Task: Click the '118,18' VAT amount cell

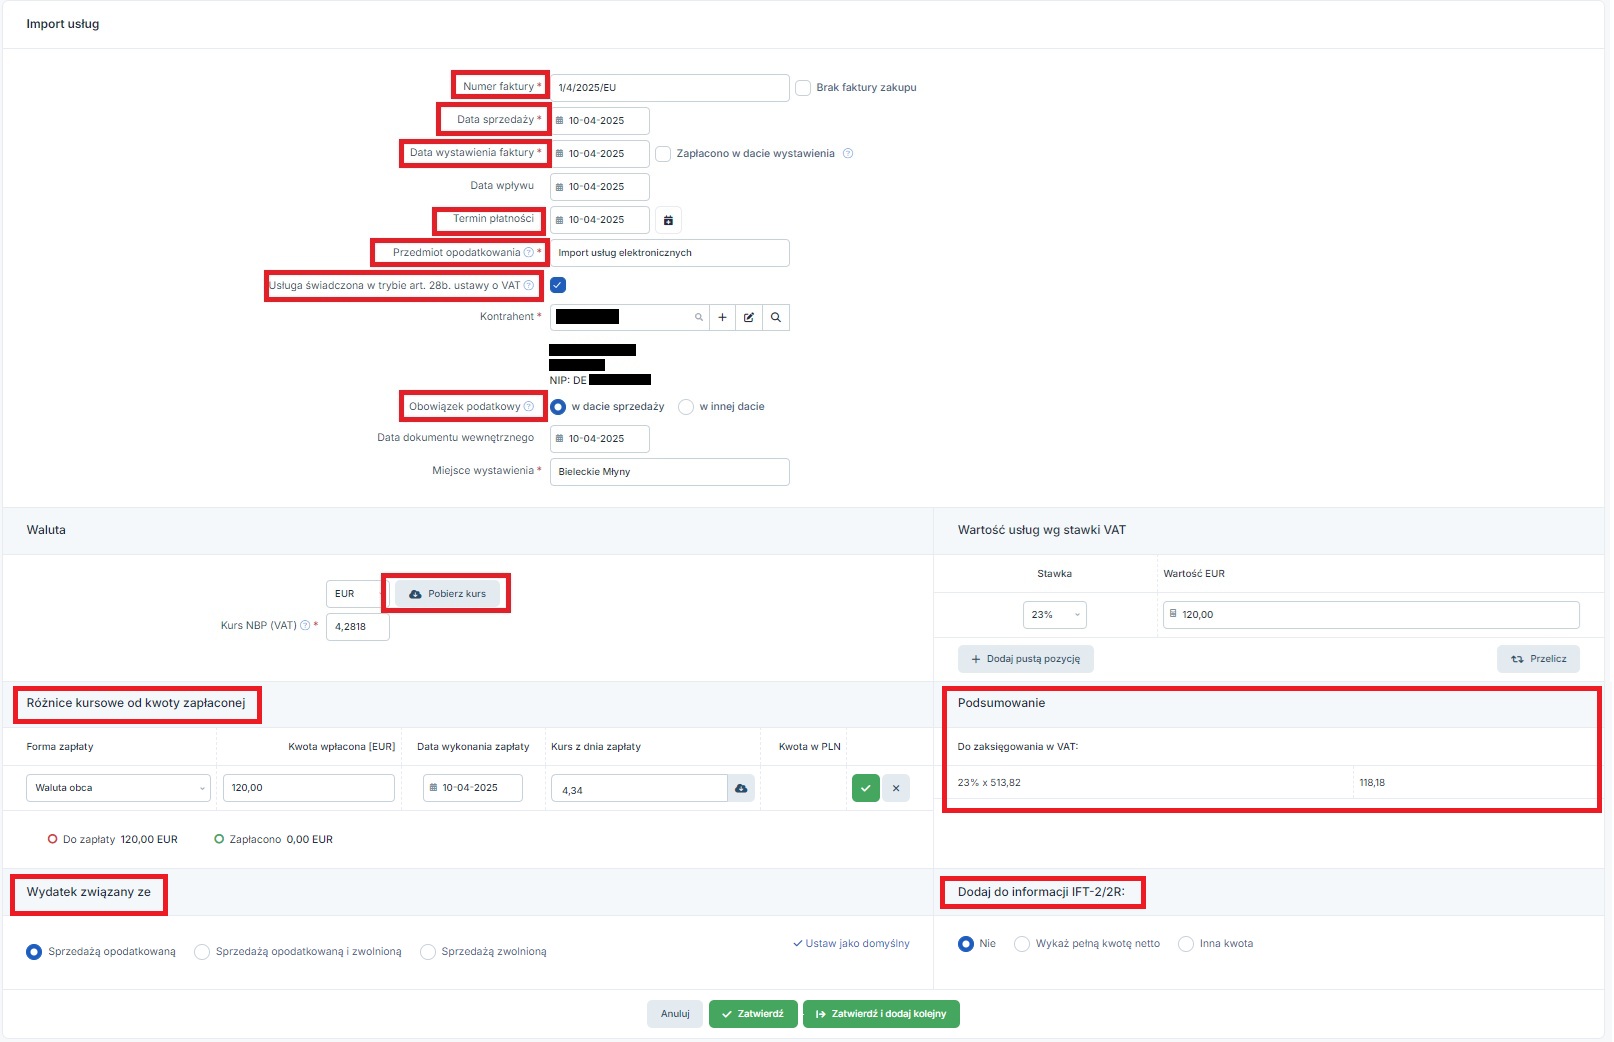Action: (x=1475, y=783)
